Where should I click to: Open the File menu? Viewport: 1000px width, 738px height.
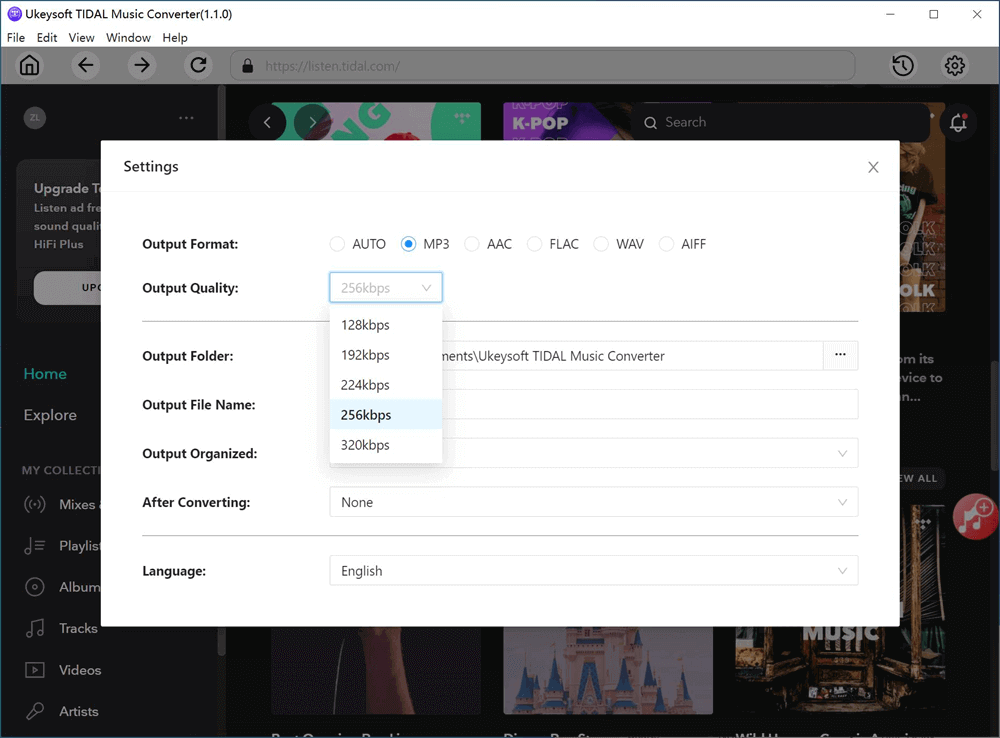pos(16,37)
